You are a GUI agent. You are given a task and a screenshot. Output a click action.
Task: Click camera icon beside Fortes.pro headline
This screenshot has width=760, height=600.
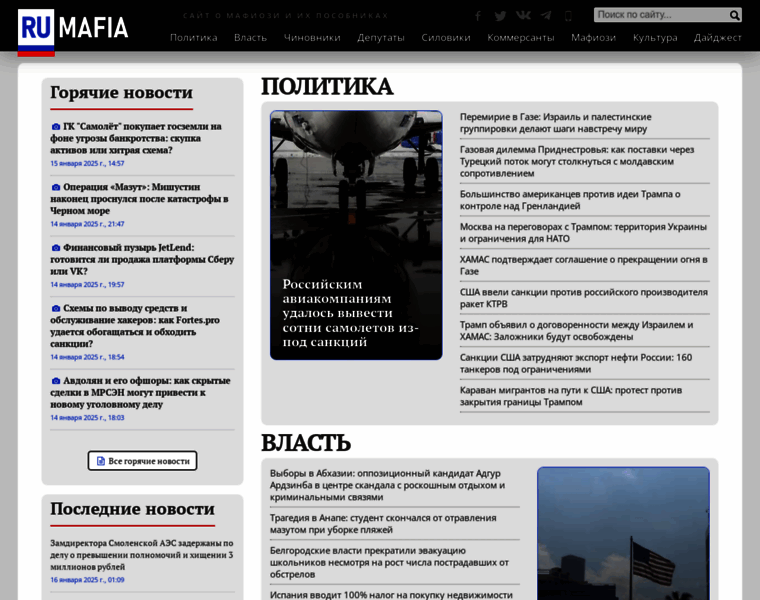click(56, 308)
